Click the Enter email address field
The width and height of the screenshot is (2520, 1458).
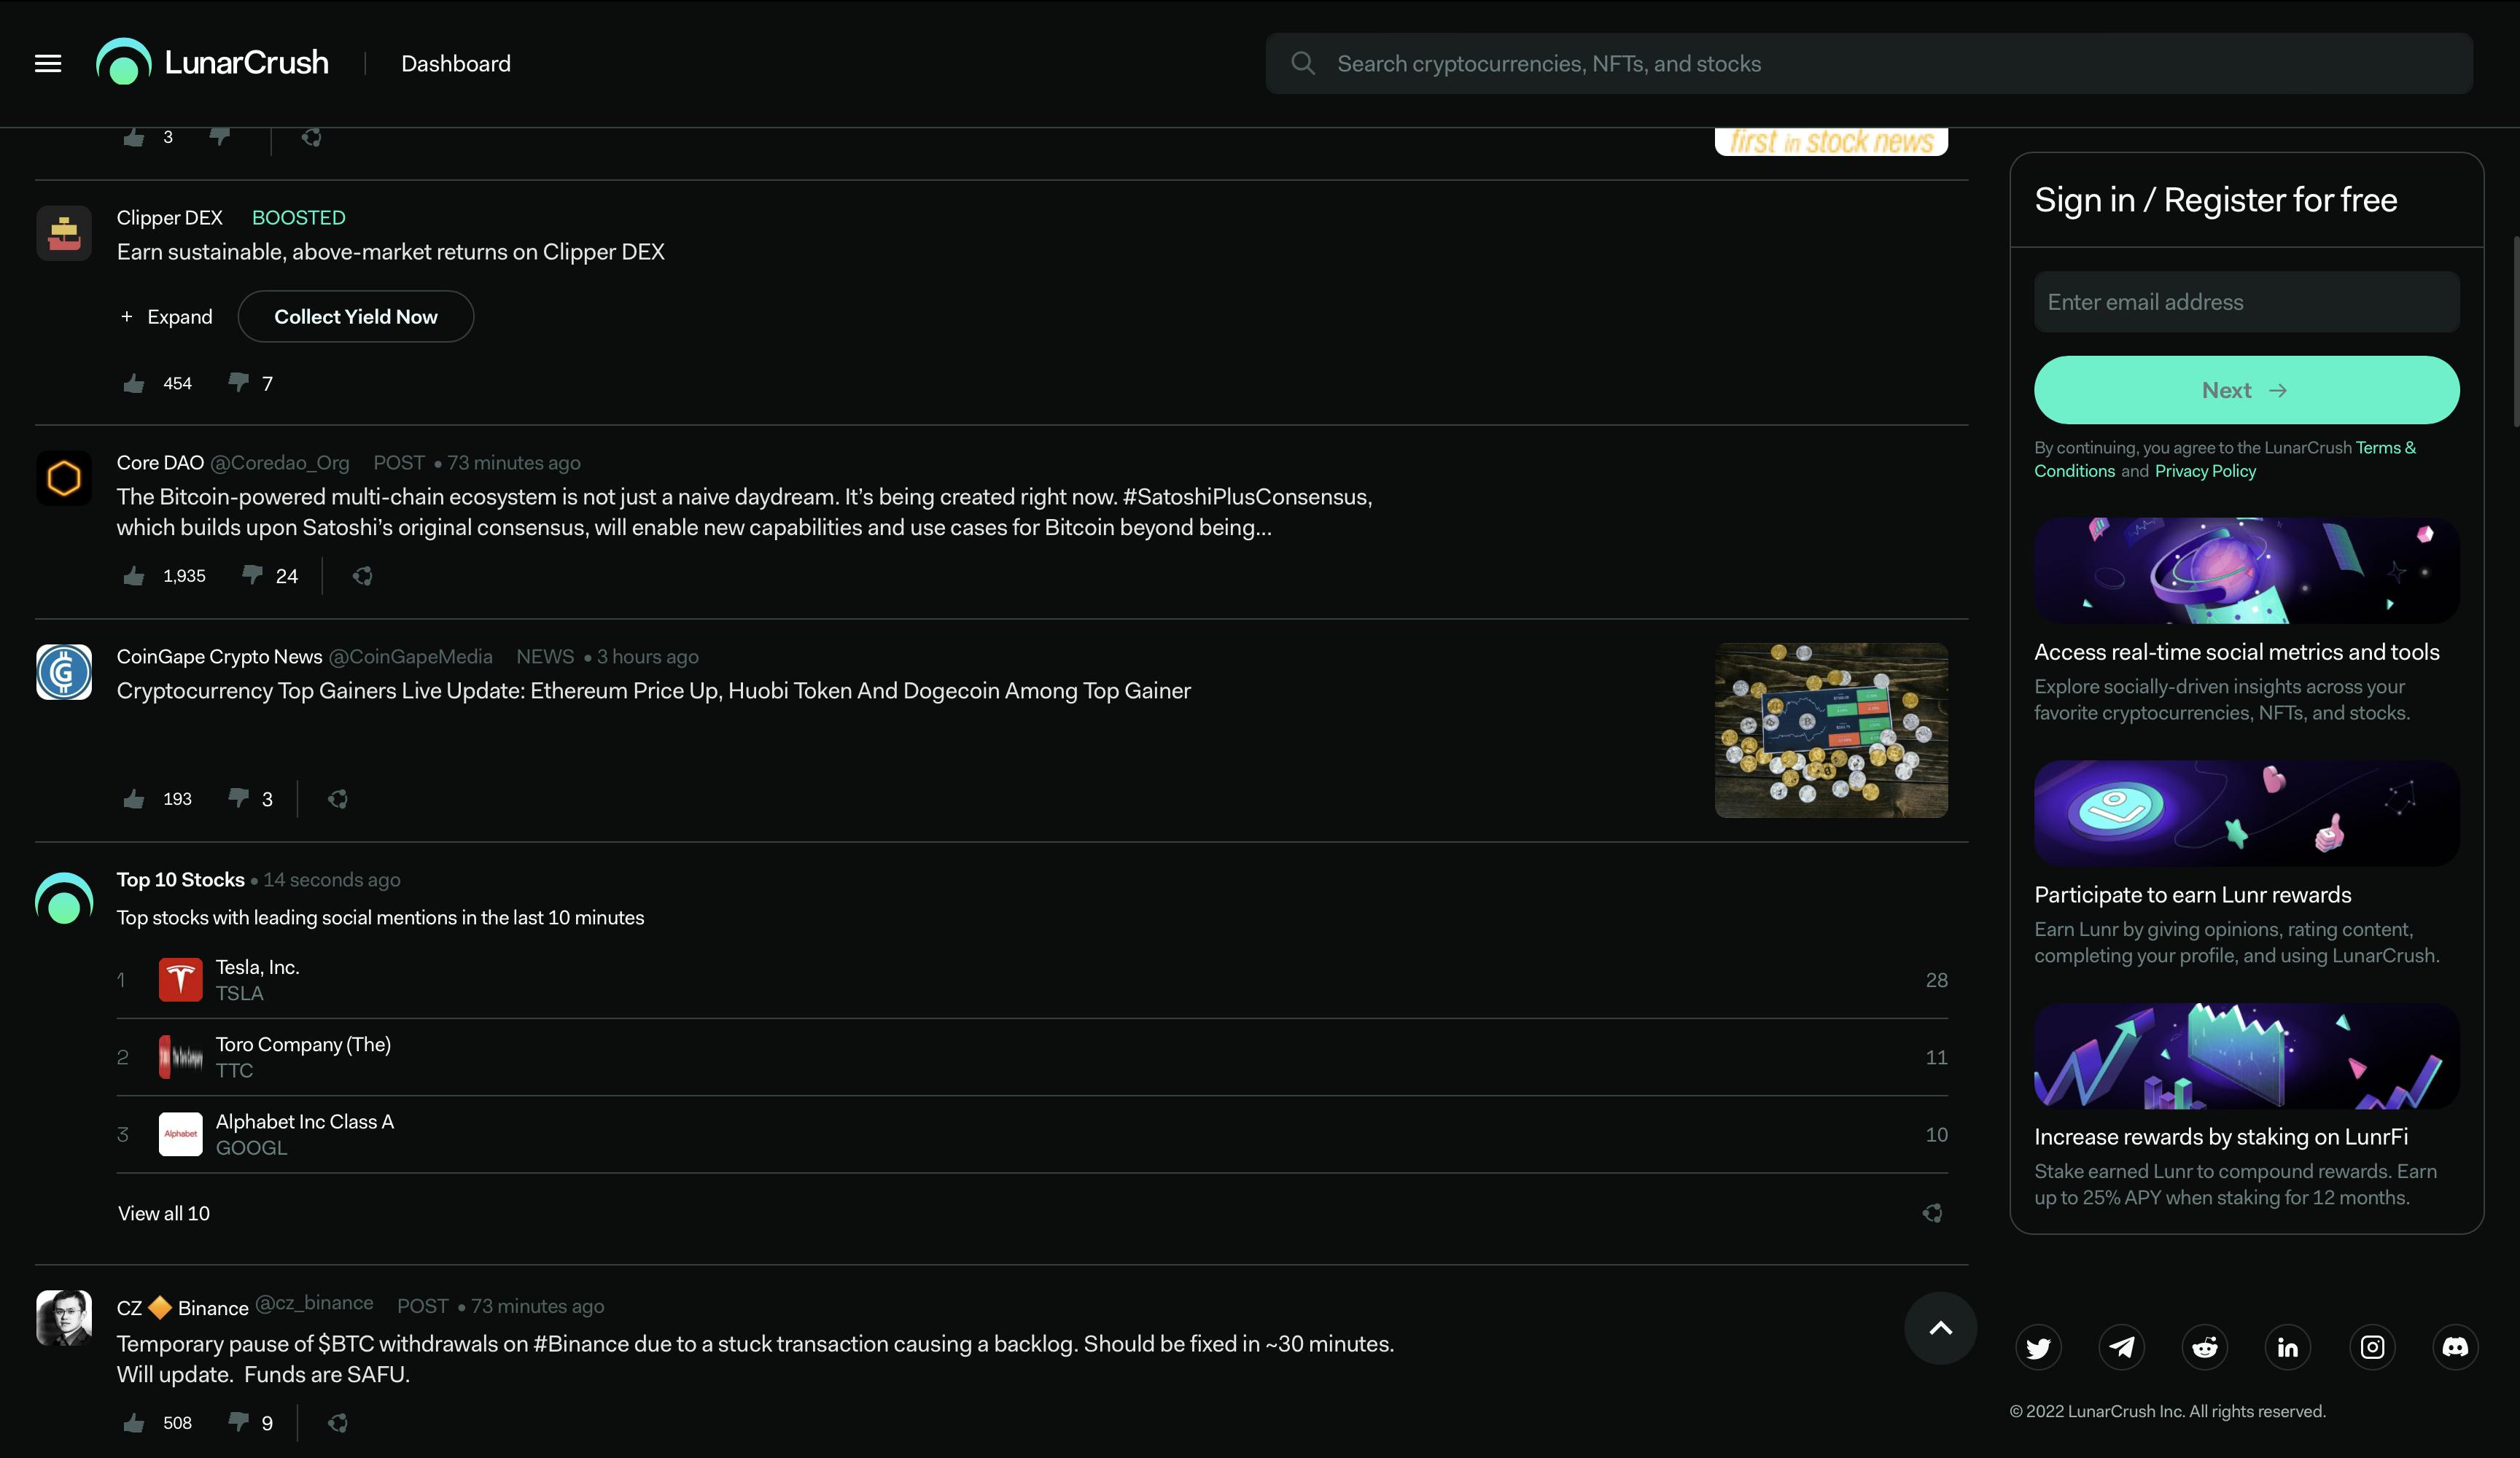(2246, 302)
